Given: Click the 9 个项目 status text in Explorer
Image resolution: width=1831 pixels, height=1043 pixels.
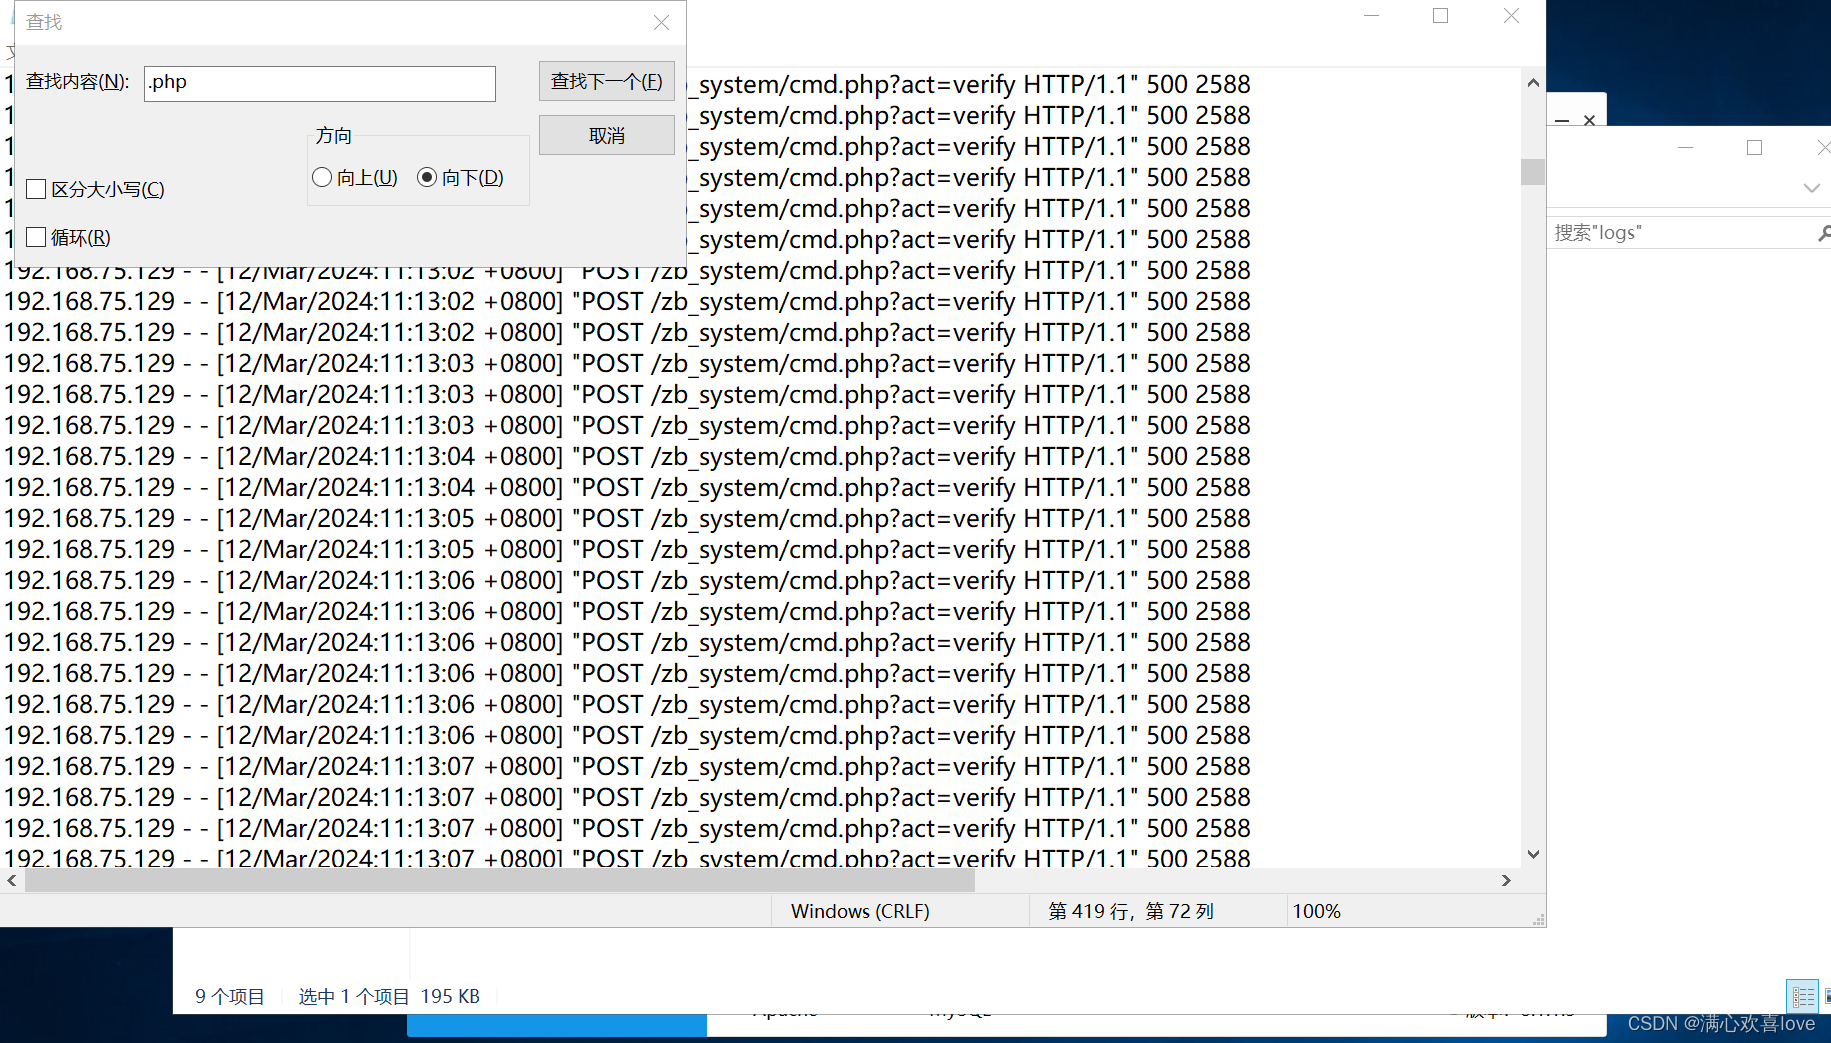Looking at the screenshot, I should click(x=229, y=996).
